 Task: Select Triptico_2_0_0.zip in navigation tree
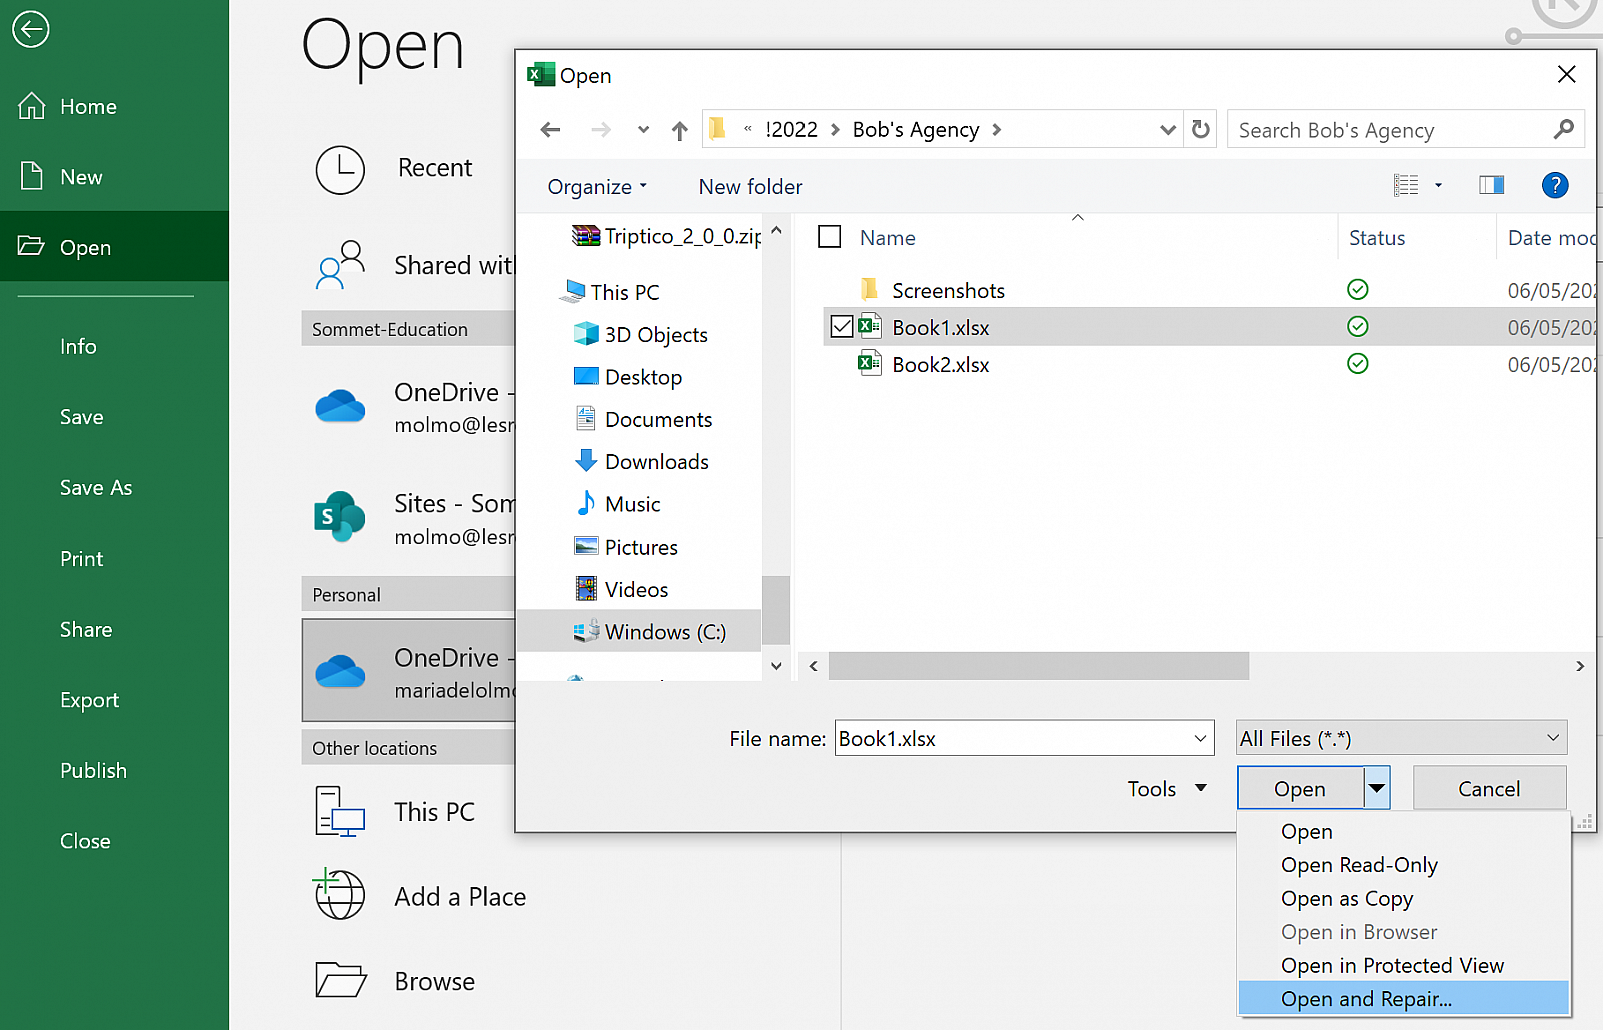click(x=666, y=236)
